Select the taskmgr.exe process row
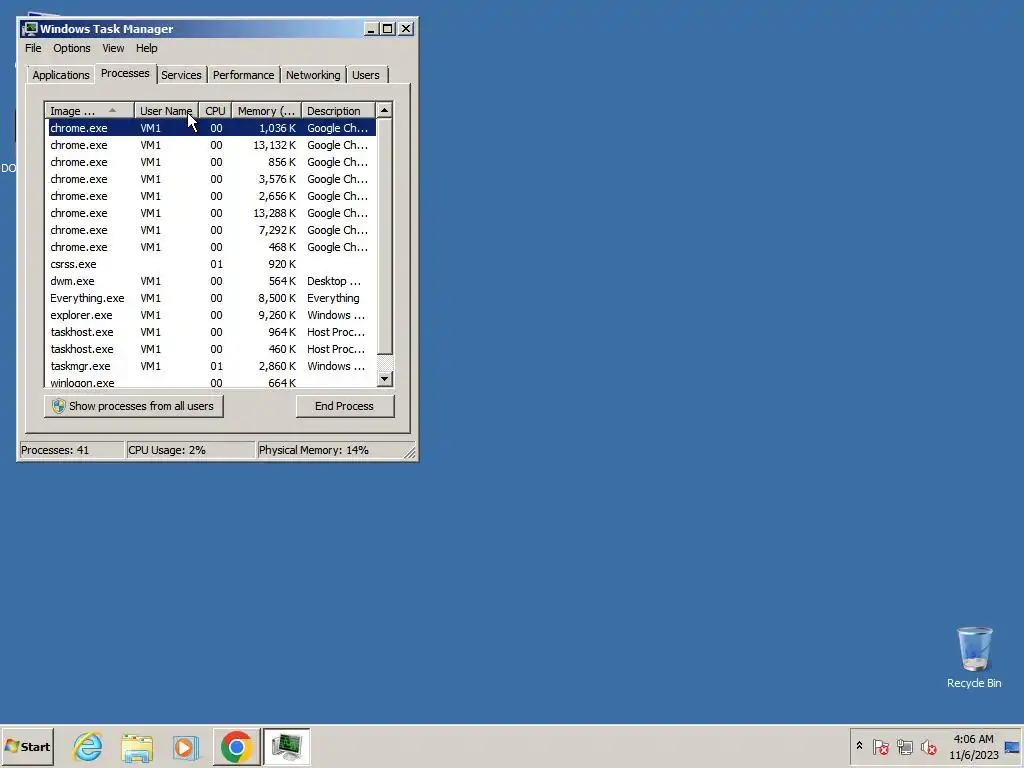1024x768 pixels. [x=211, y=366]
